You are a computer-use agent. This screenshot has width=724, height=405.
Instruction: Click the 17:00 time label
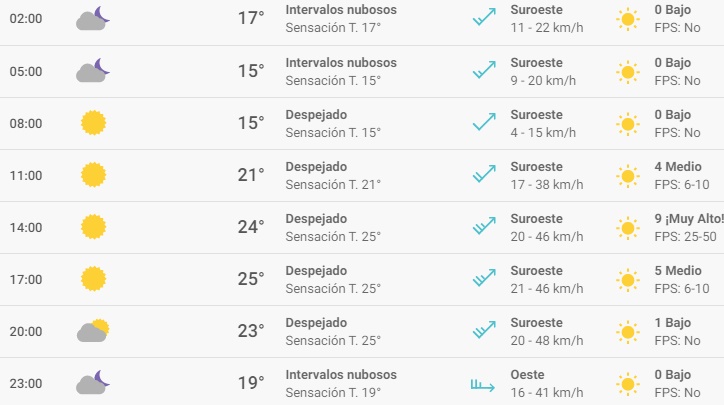[x=26, y=279]
